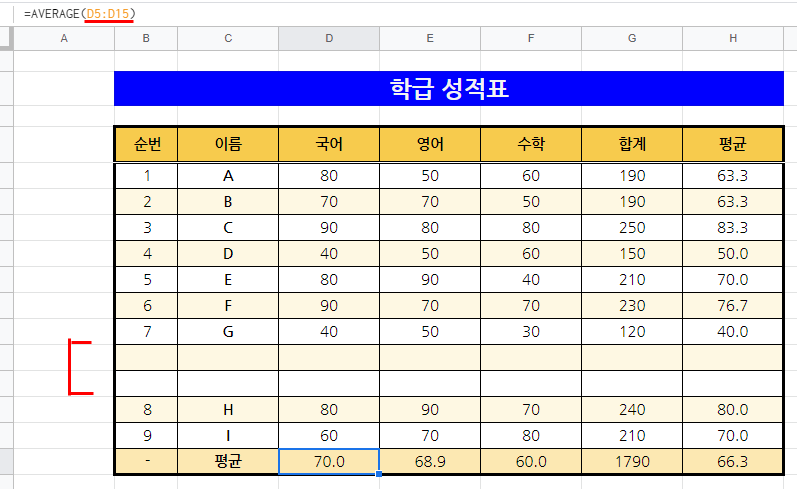Screen dimensions: 797x489
Task: Click the 순번 table header cell
Action: click(x=147, y=144)
